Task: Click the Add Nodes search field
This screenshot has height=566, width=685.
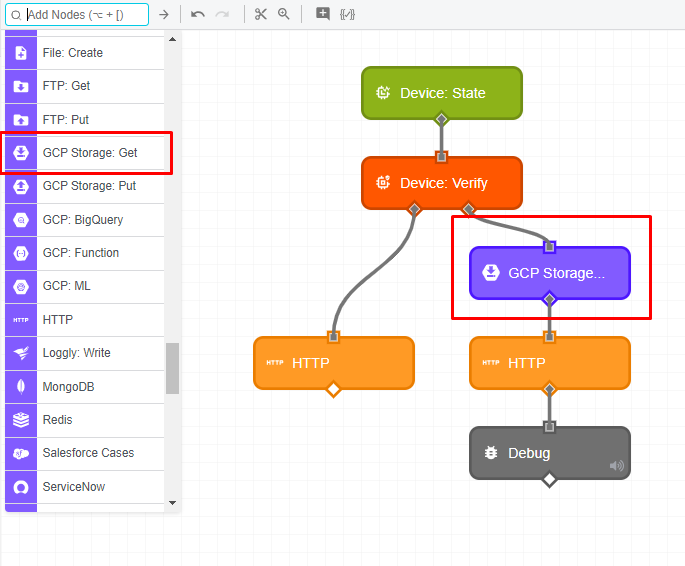Action: pyautogui.click(x=77, y=15)
